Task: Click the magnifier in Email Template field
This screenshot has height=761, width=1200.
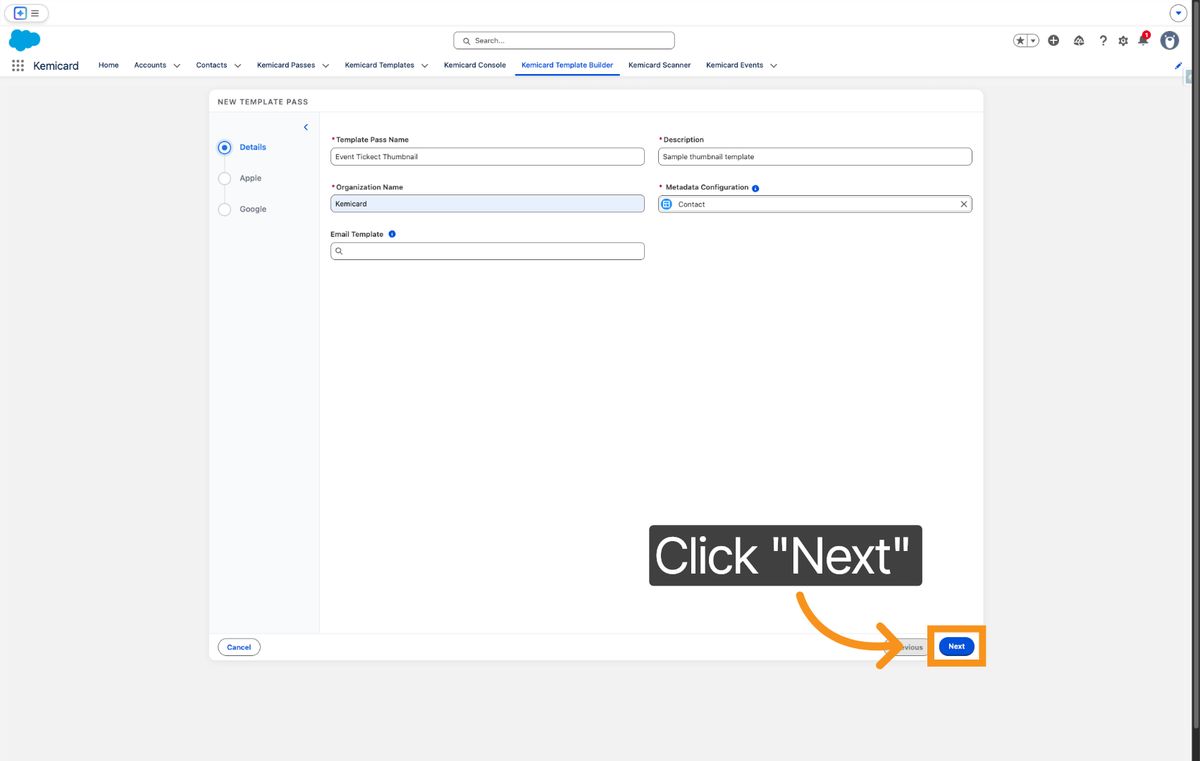Action: click(339, 251)
